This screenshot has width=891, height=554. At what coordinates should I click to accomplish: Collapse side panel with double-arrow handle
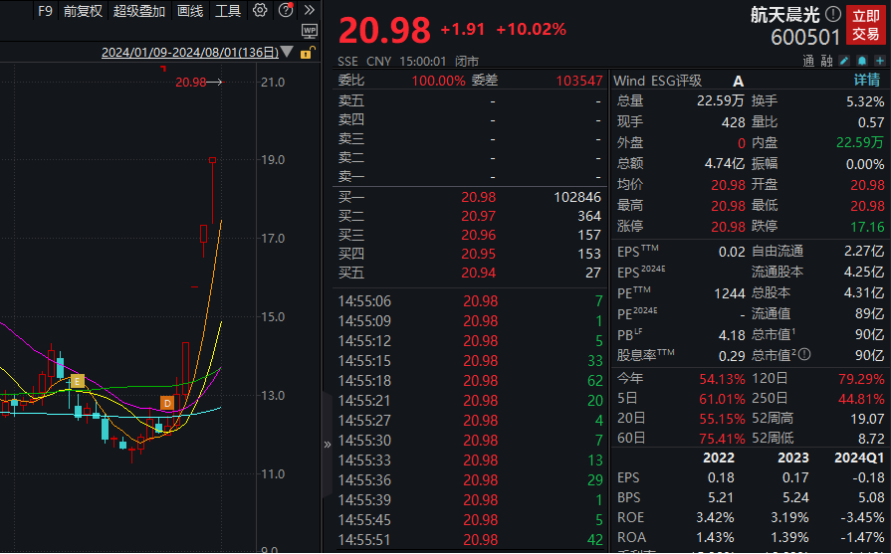(x=326, y=444)
